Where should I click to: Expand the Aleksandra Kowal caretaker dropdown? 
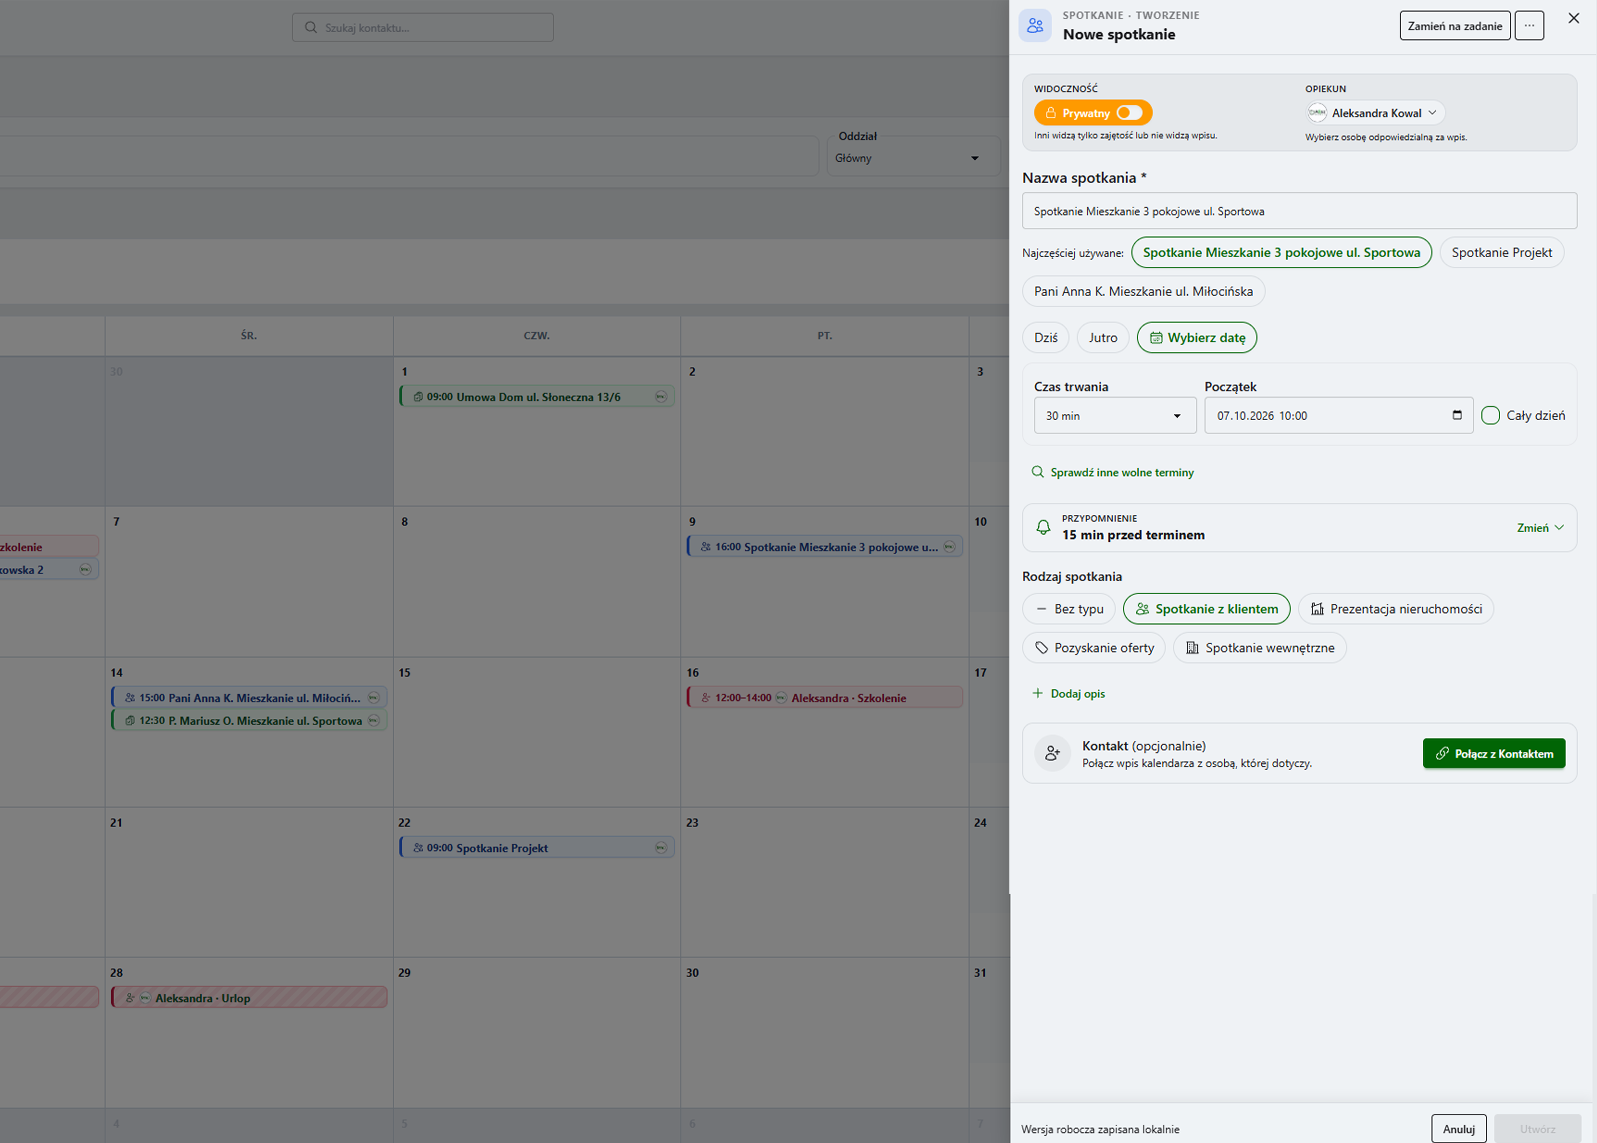(x=1375, y=113)
